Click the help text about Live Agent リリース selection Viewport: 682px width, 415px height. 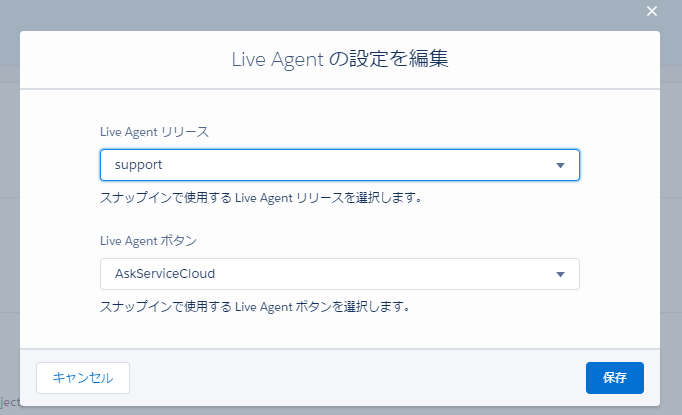pos(260,197)
